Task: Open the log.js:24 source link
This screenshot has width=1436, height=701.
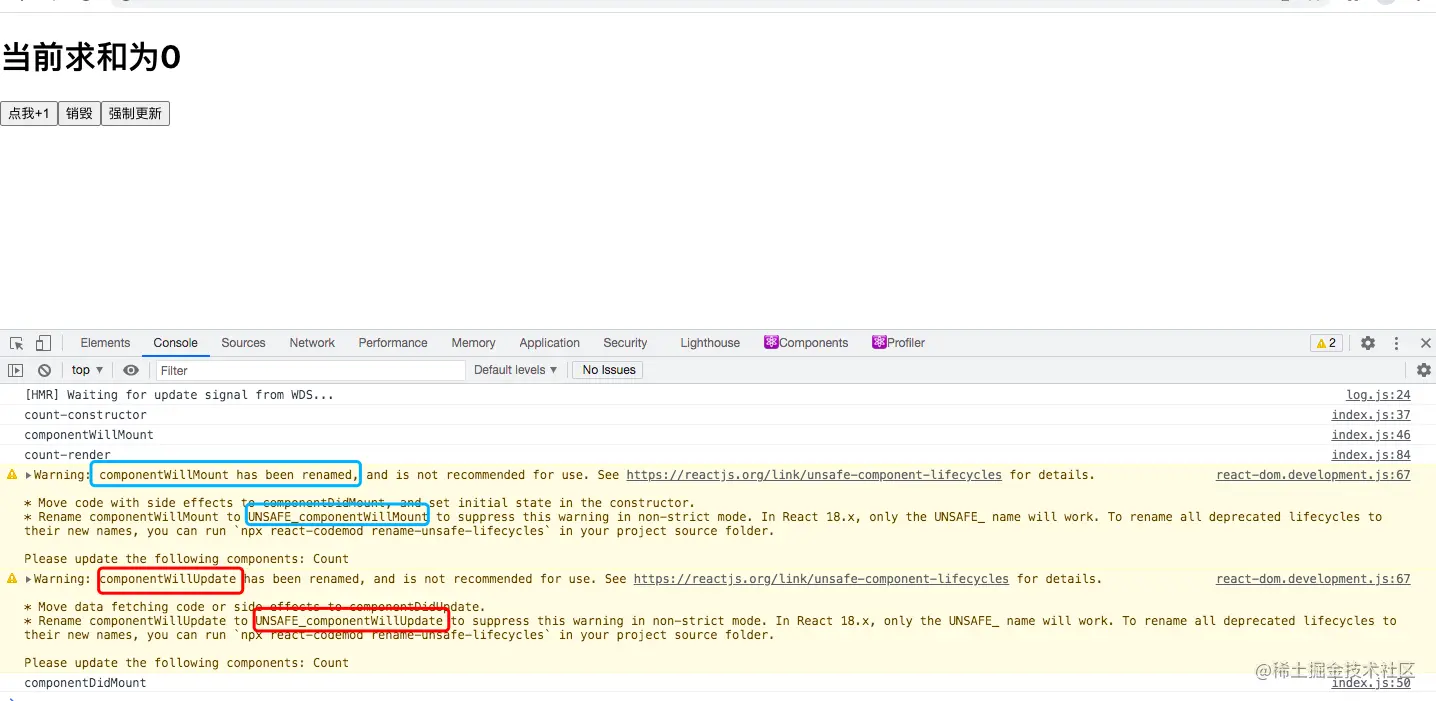Action: coord(1378,395)
